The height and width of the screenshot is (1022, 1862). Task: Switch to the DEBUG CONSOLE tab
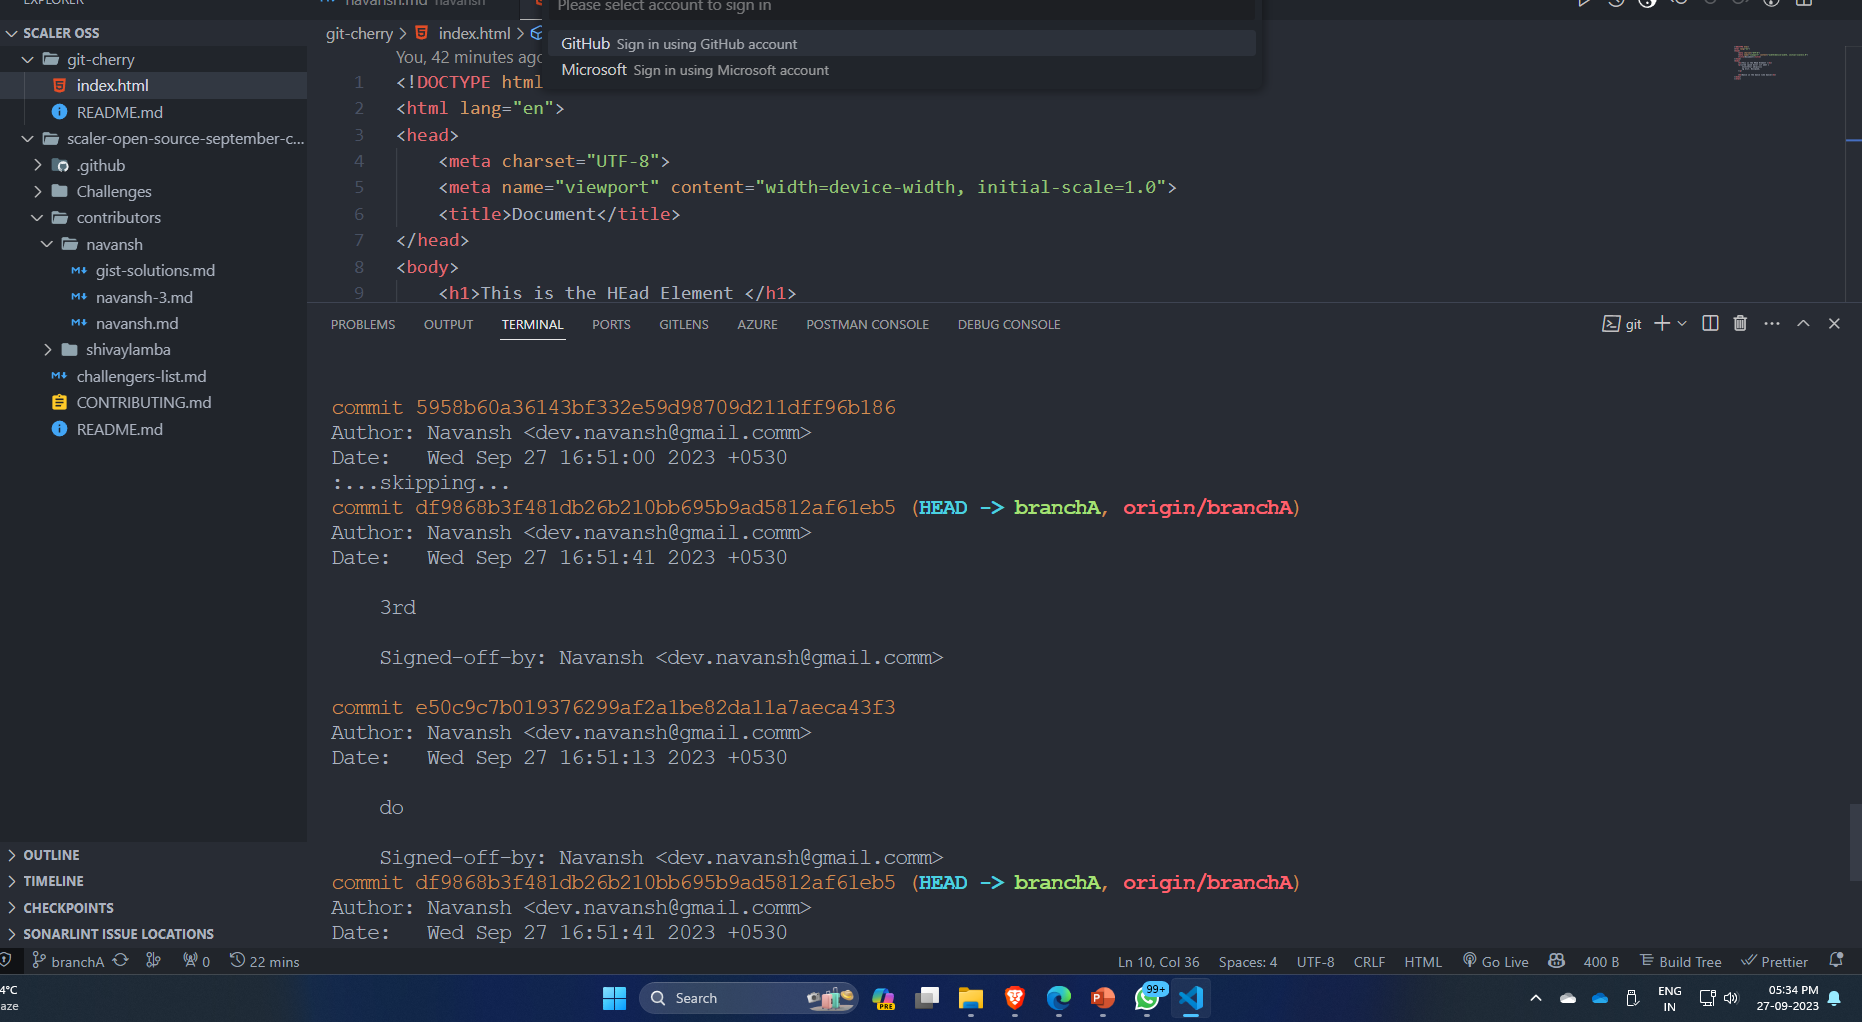point(1008,324)
